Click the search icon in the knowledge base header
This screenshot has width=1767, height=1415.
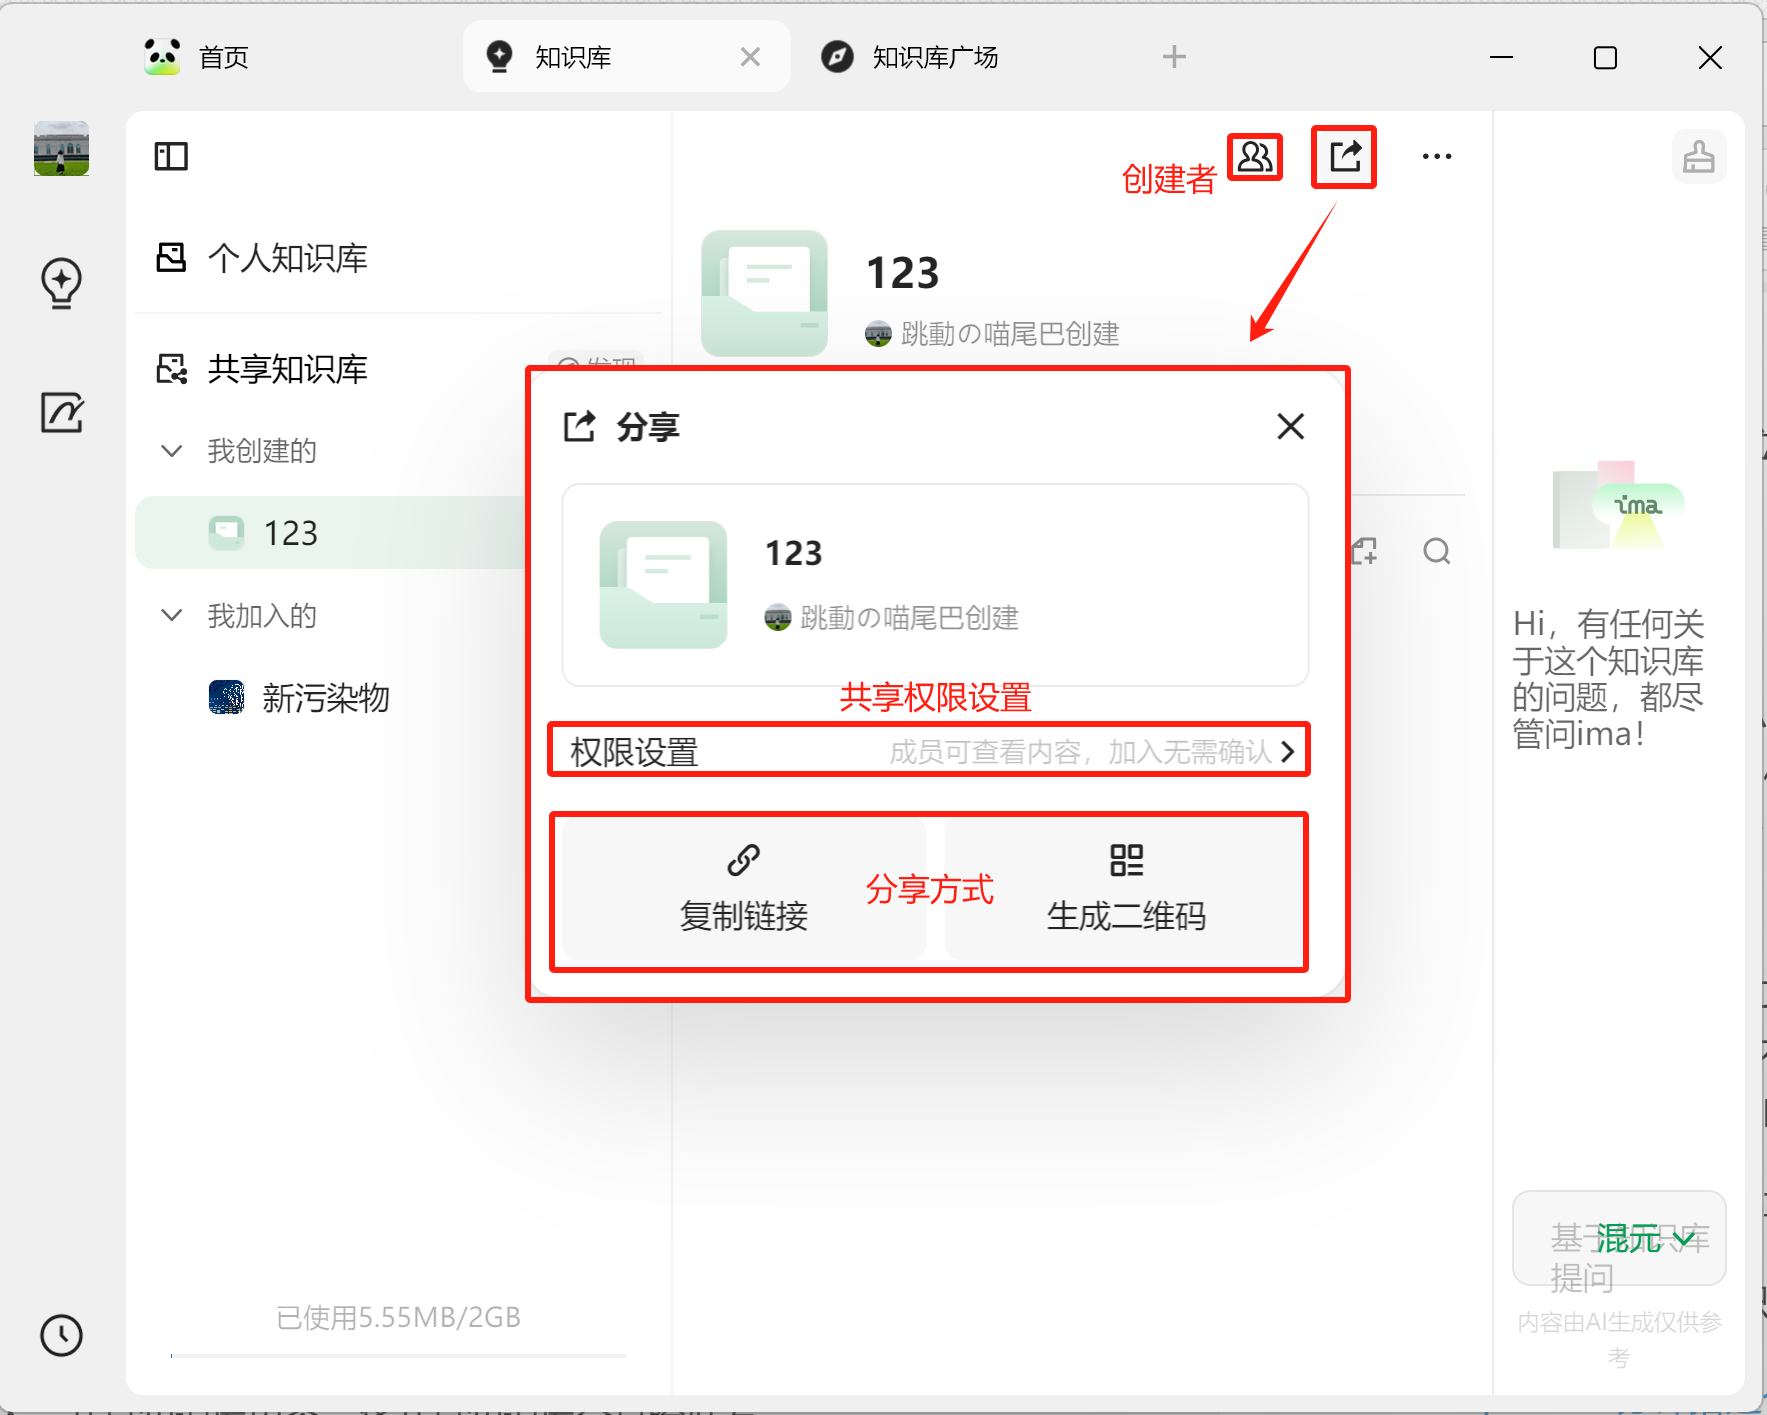1437,550
